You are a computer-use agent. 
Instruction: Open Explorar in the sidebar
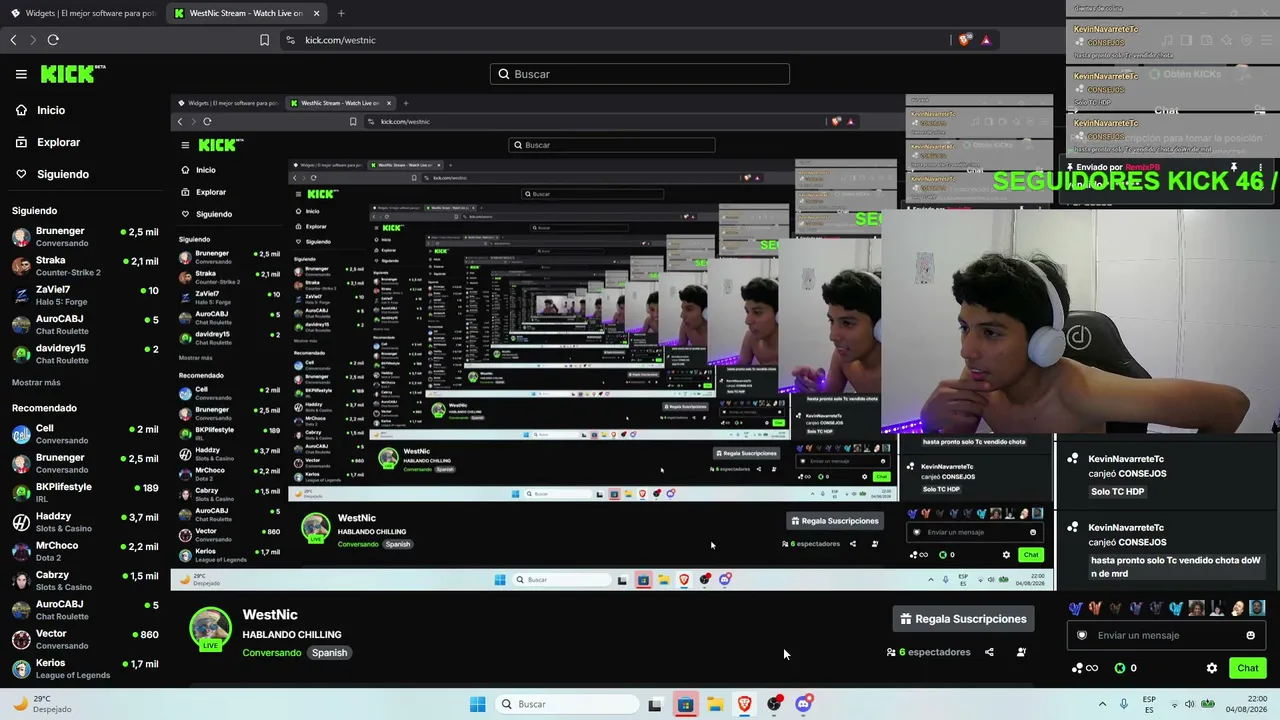tap(58, 142)
